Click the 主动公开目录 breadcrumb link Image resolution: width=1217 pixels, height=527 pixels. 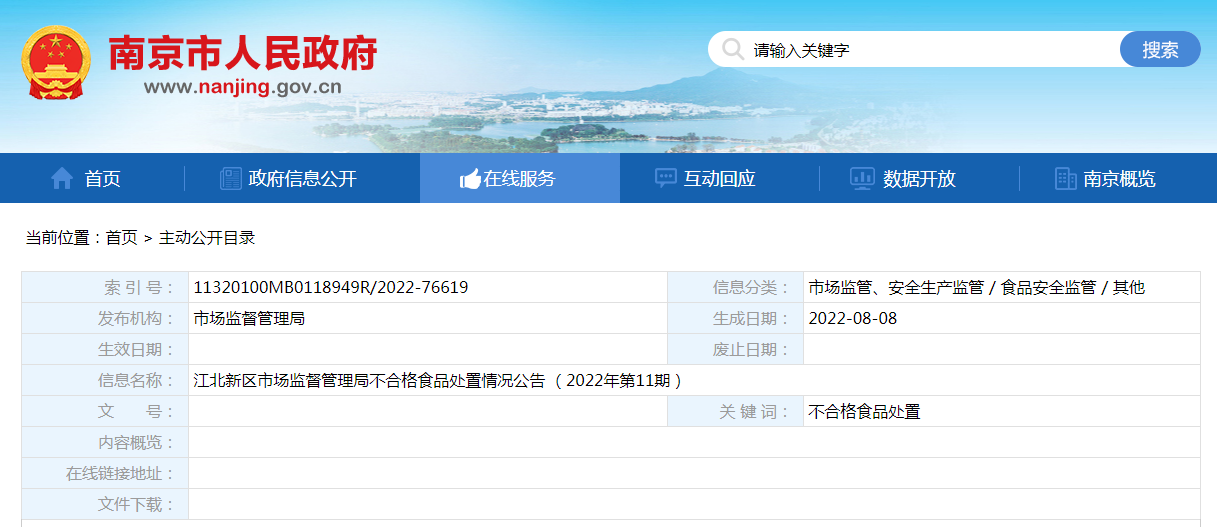(x=207, y=238)
